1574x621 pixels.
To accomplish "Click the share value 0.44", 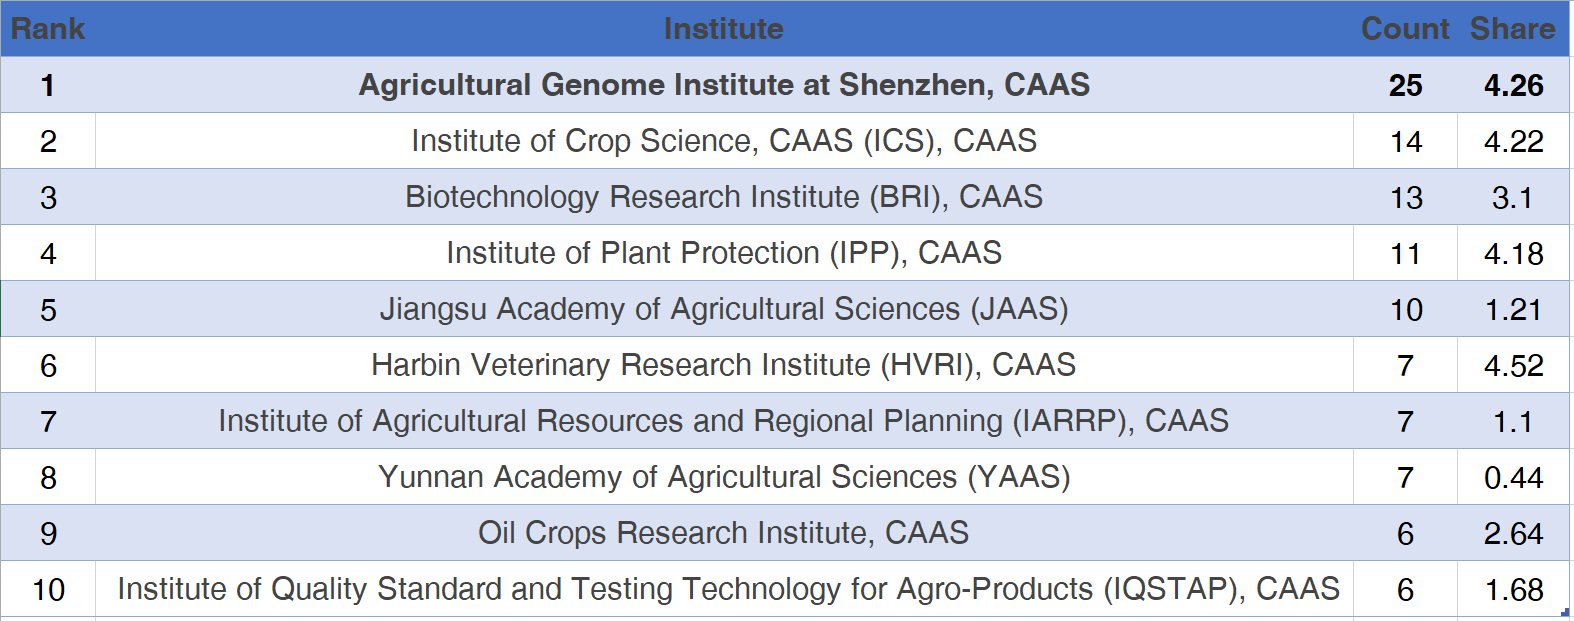I will click(x=1513, y=478).
